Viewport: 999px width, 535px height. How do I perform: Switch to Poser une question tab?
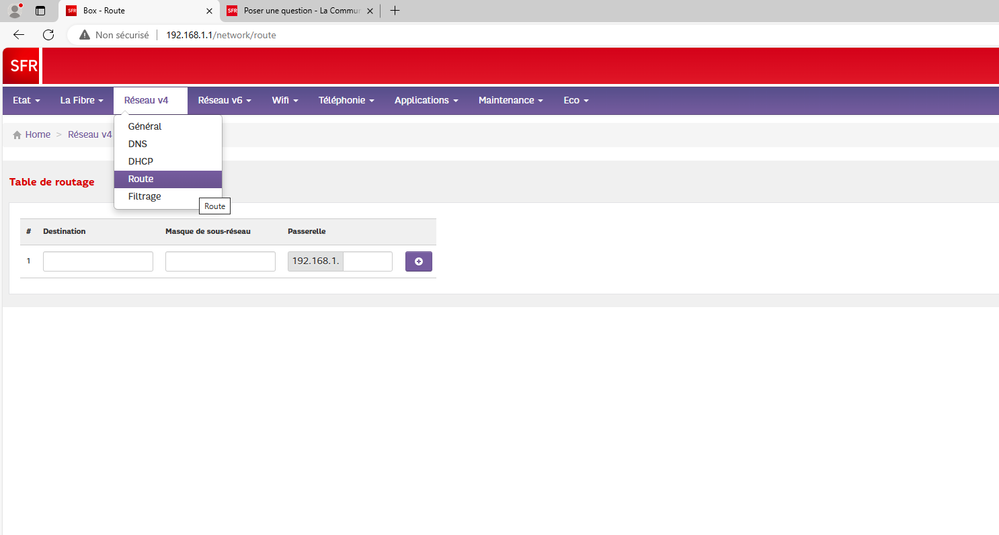[300, 11]
